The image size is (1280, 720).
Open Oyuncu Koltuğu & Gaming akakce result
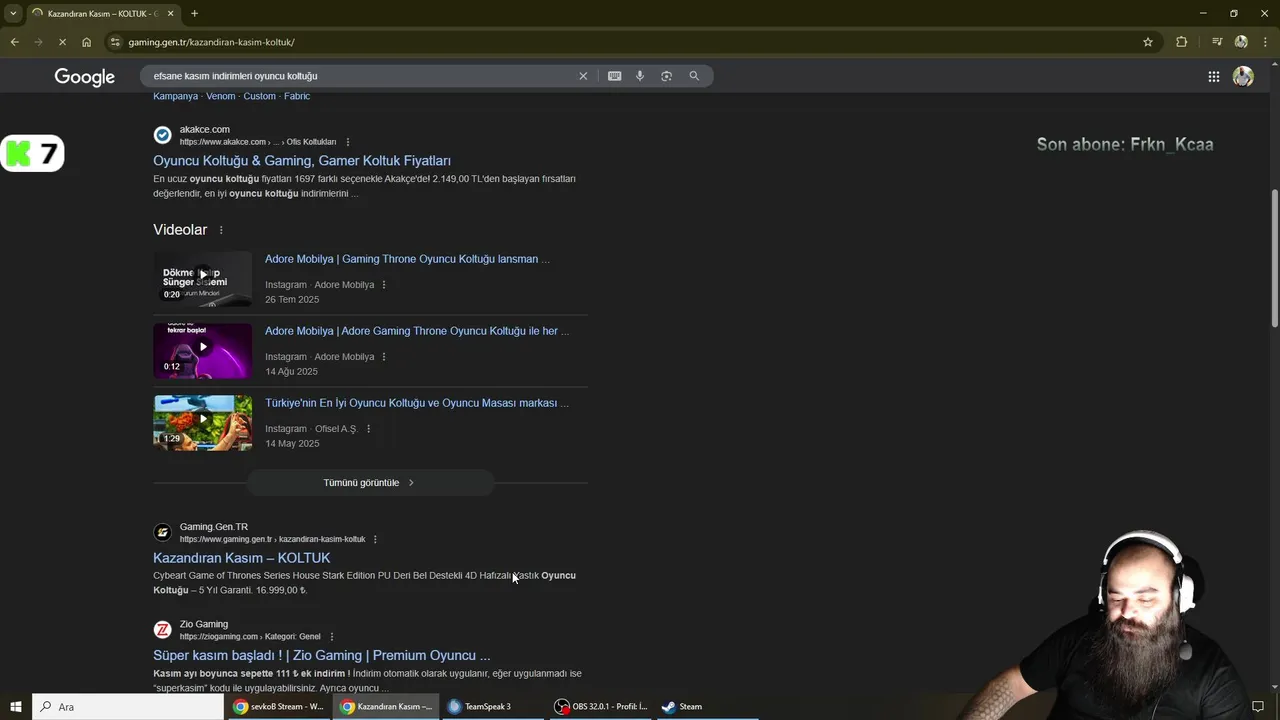pyautogui.click(x=302, y=160)
